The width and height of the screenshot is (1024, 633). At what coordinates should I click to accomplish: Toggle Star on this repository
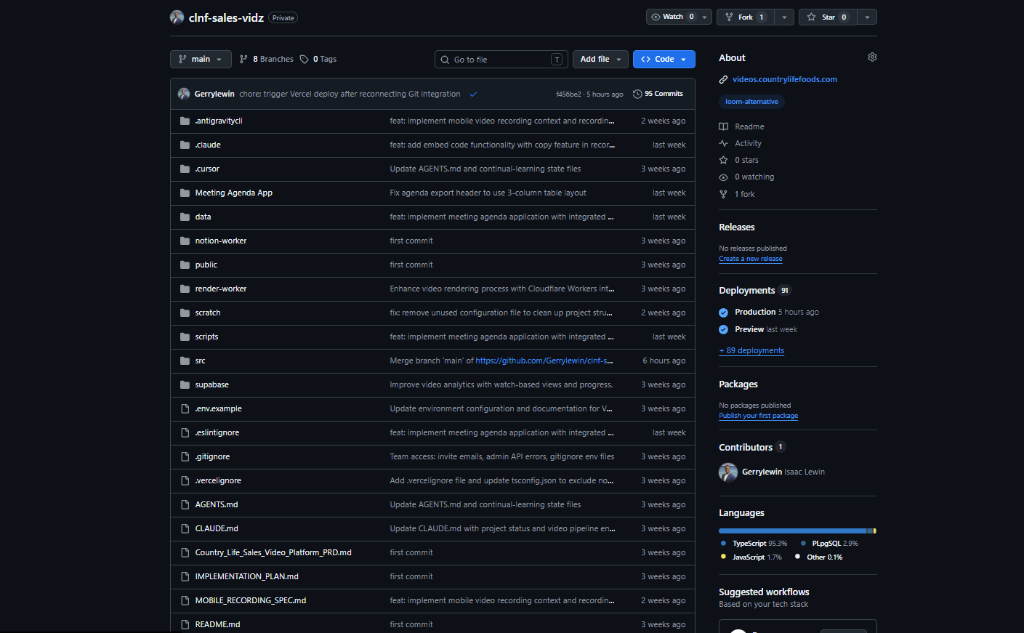pyautogui.click(x=828, y=17)
